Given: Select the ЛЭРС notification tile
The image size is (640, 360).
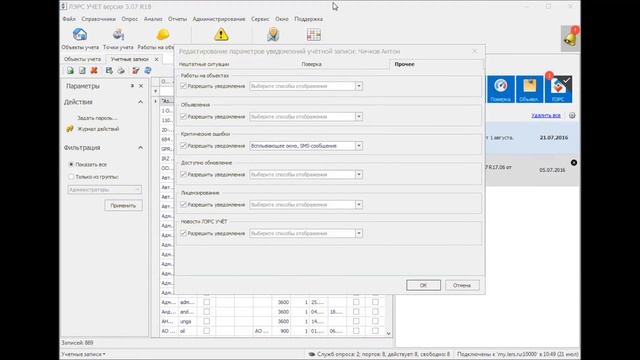Looking at the screenshot, I should 558,89.
